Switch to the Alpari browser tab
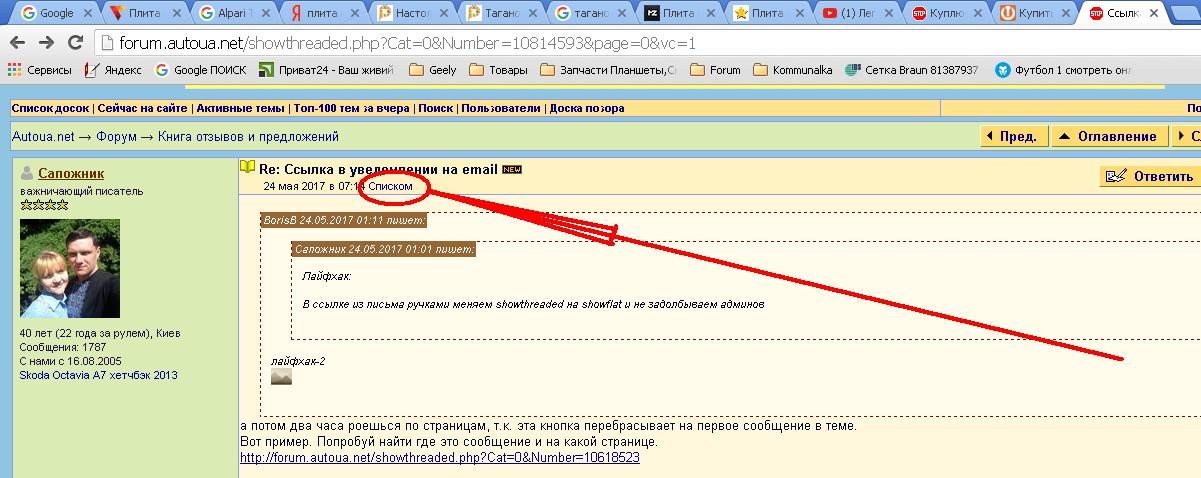Viewport: 1201px width, 478px height. click(230, 14)
